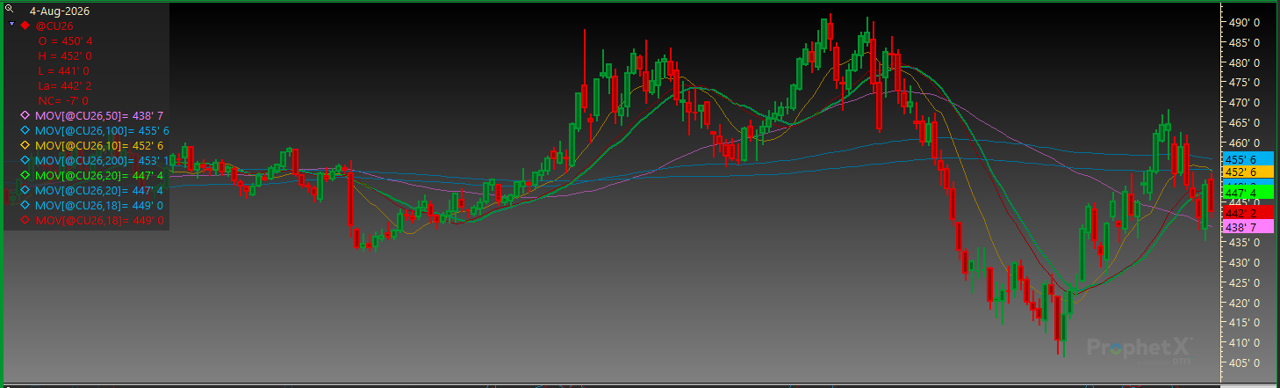
Task: Click the orange 452' 6 price tag
Action: point(1248,172)
